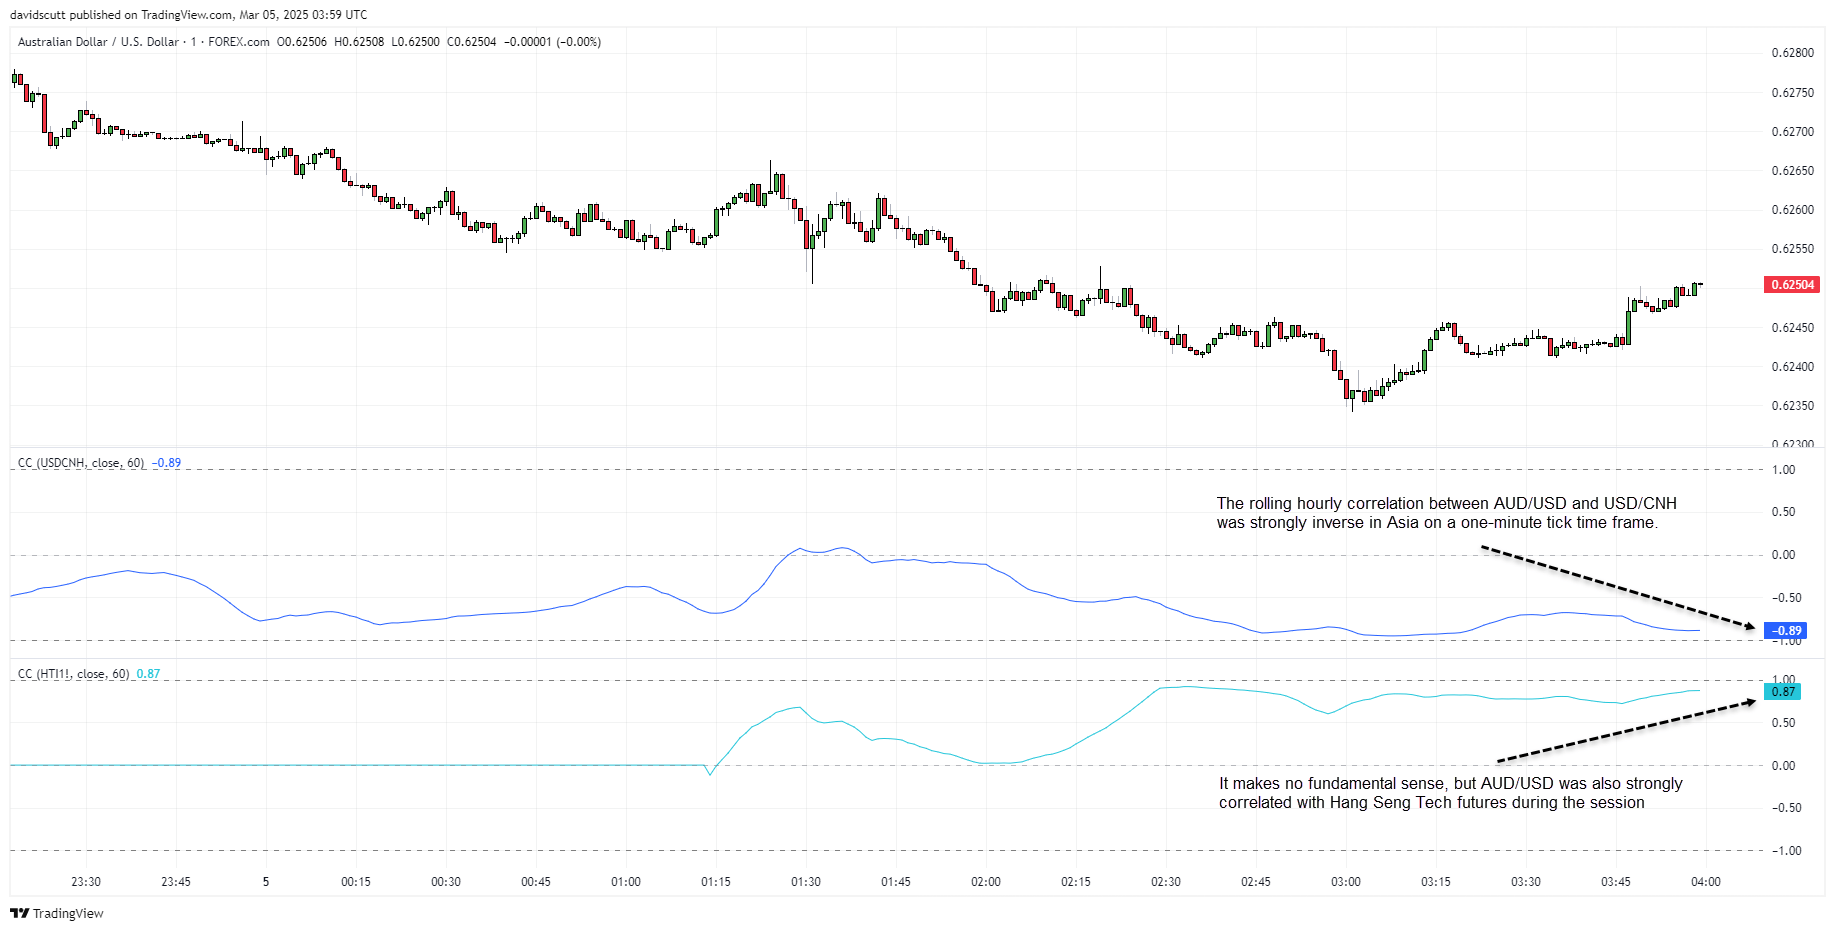The width and height of the screenshot is (1835, 931).
Task: Click the blue −0.89 axis value label
Action: click(1786, 631)
